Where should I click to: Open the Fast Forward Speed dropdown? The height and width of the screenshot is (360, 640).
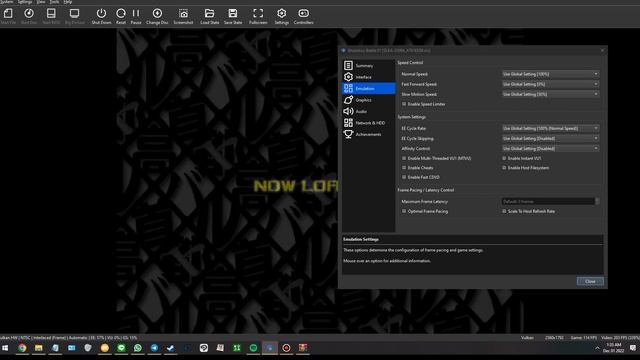pyautogui.click(x=550, y=84)
